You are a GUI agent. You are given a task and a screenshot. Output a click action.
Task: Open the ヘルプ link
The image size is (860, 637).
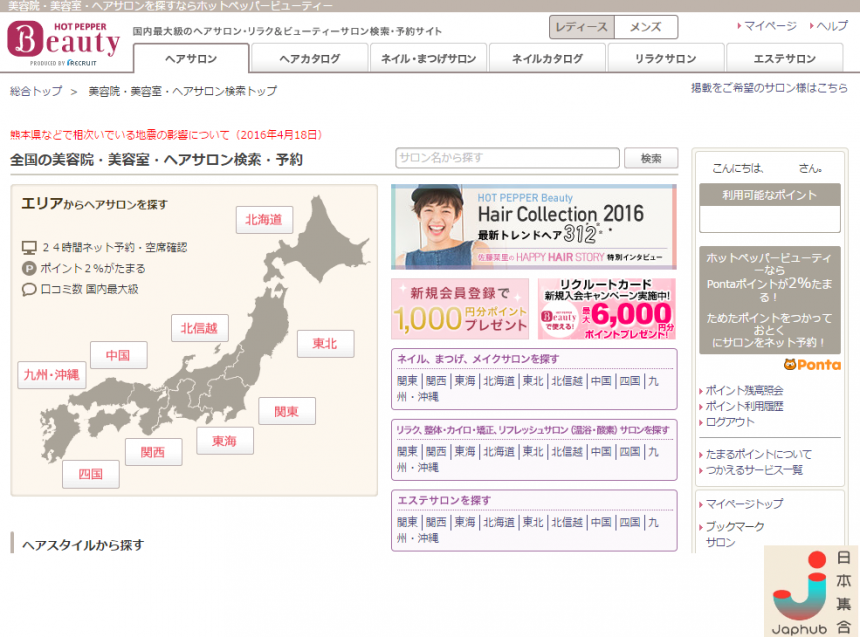[831, 26]
